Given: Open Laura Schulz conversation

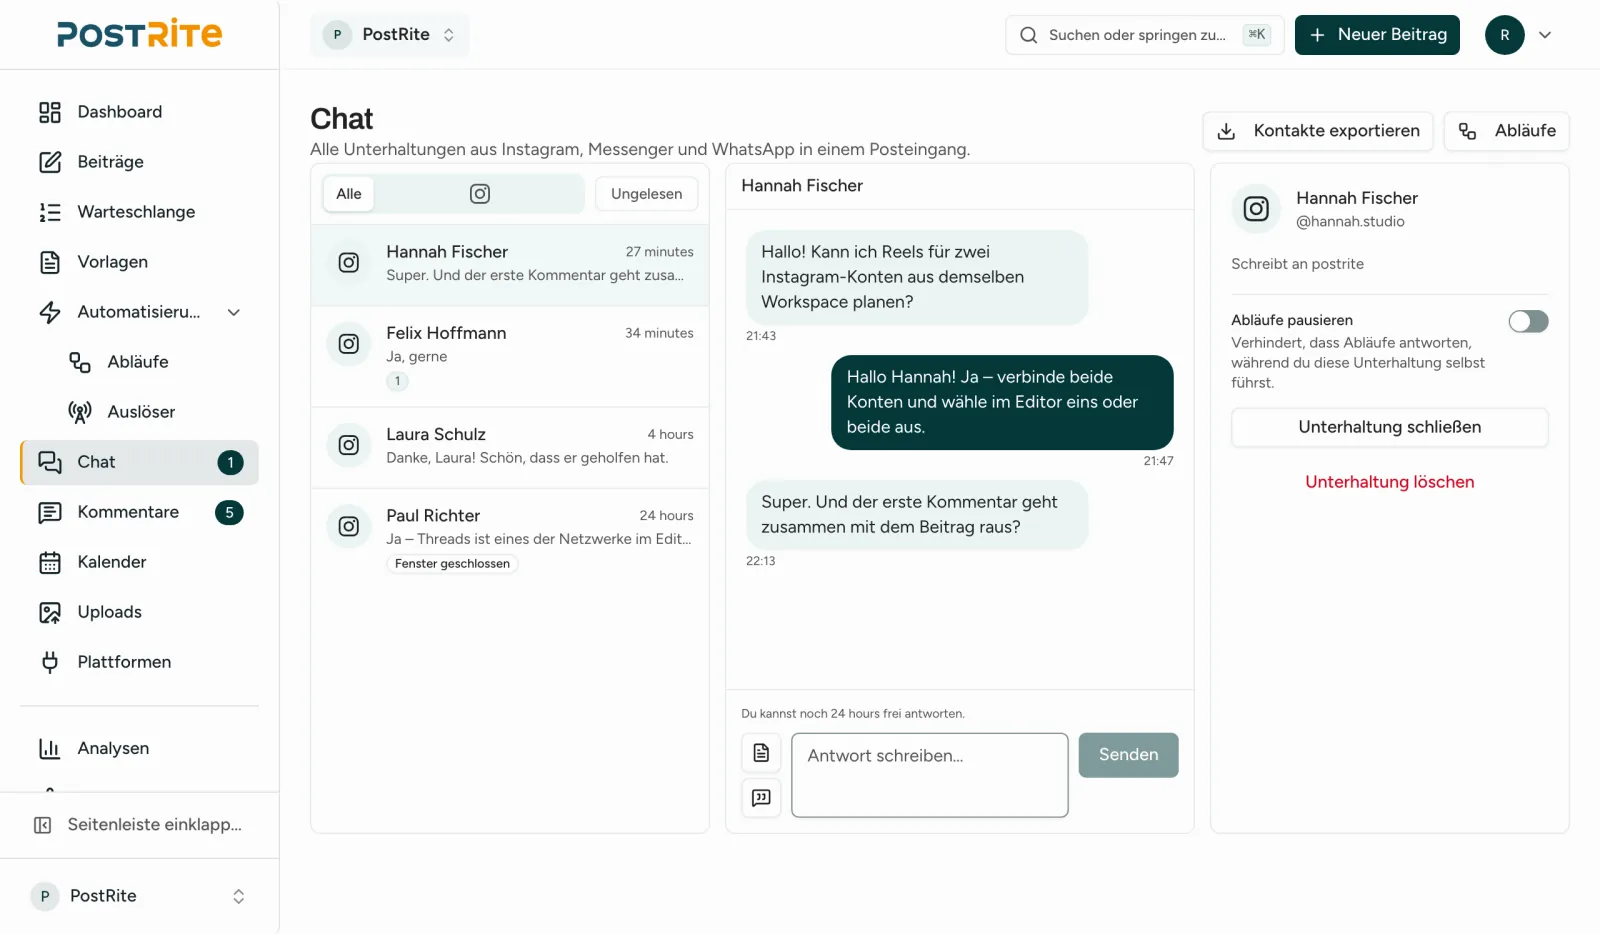Looking at the screenshot, I should (x=510, y=447).
